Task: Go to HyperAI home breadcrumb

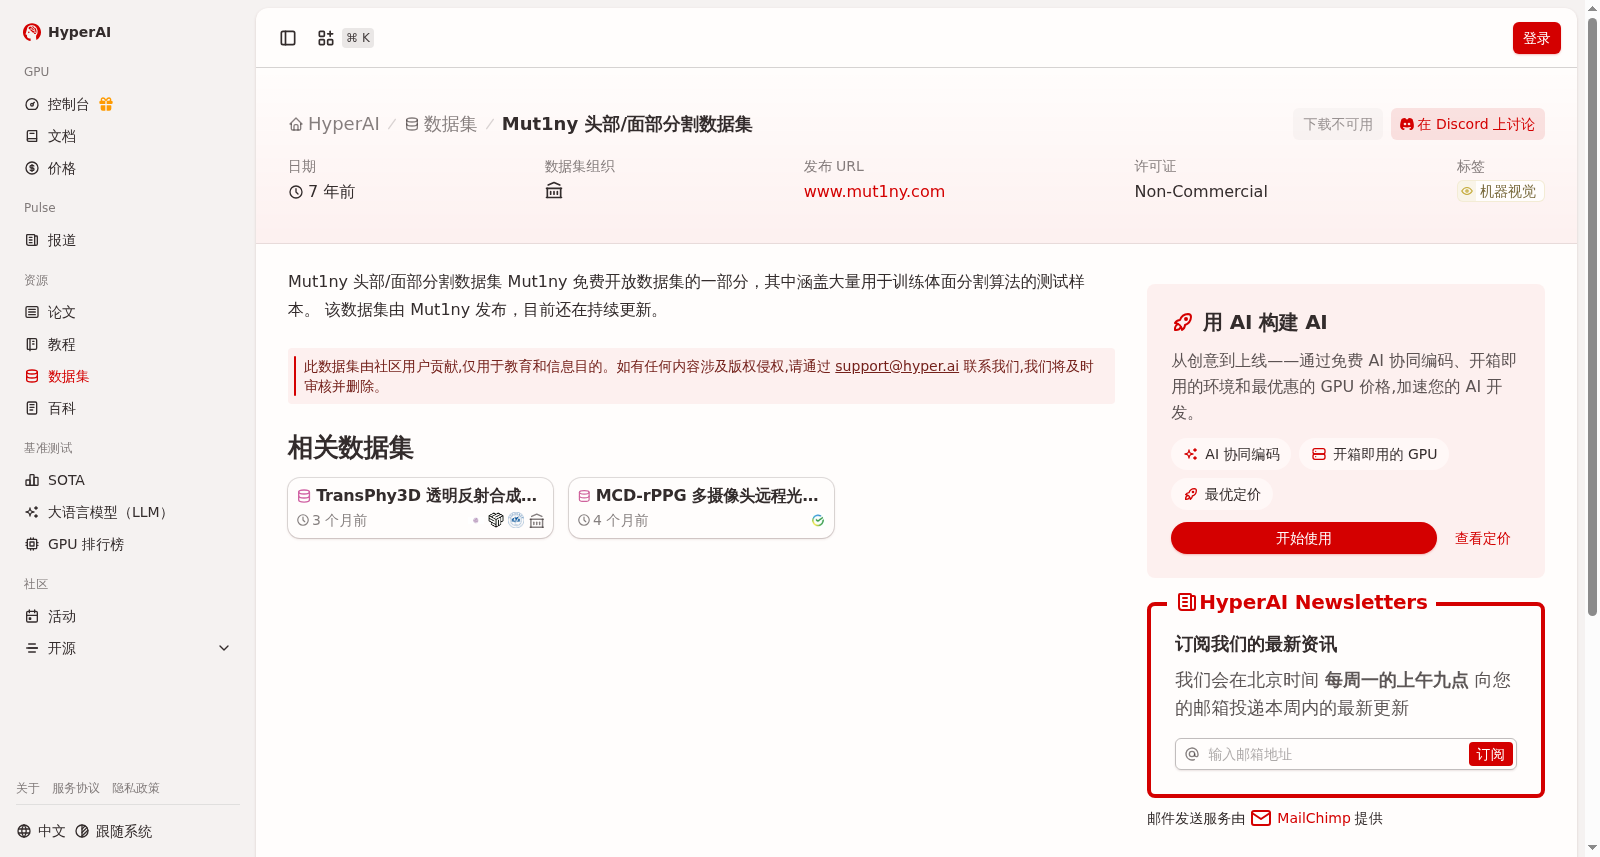Action: tap(334, 124)
